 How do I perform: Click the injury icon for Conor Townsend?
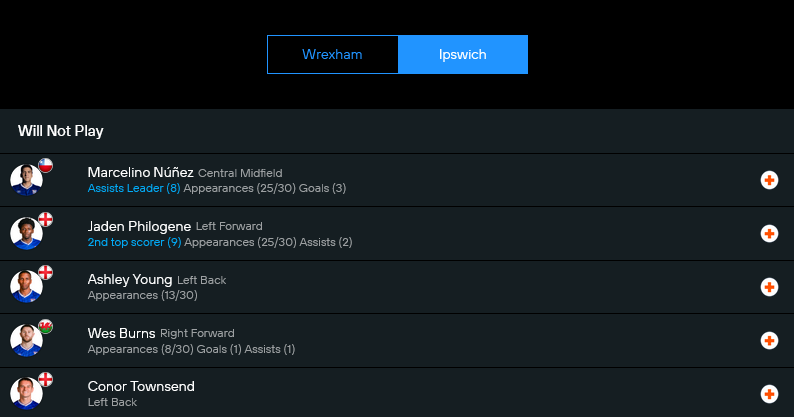(x=769, y=394)
